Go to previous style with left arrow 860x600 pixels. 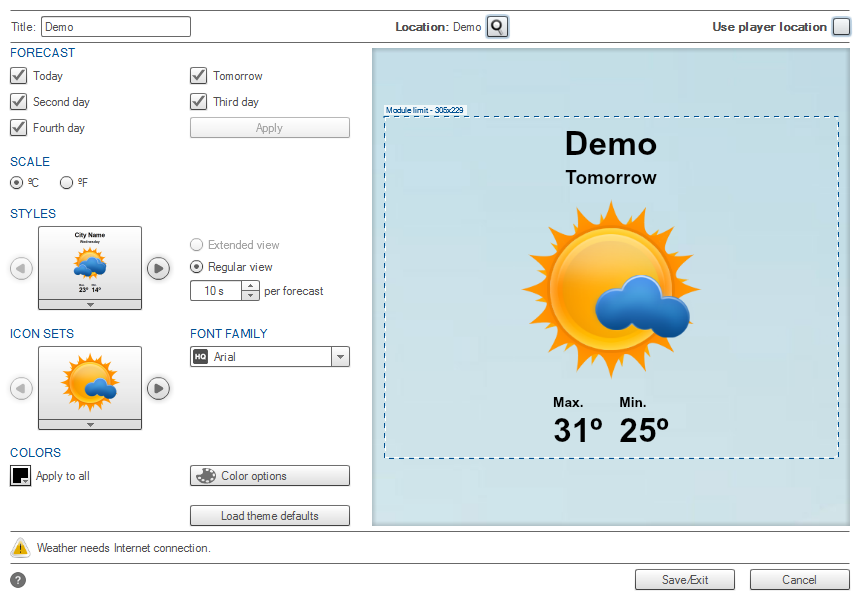point(21,268)
